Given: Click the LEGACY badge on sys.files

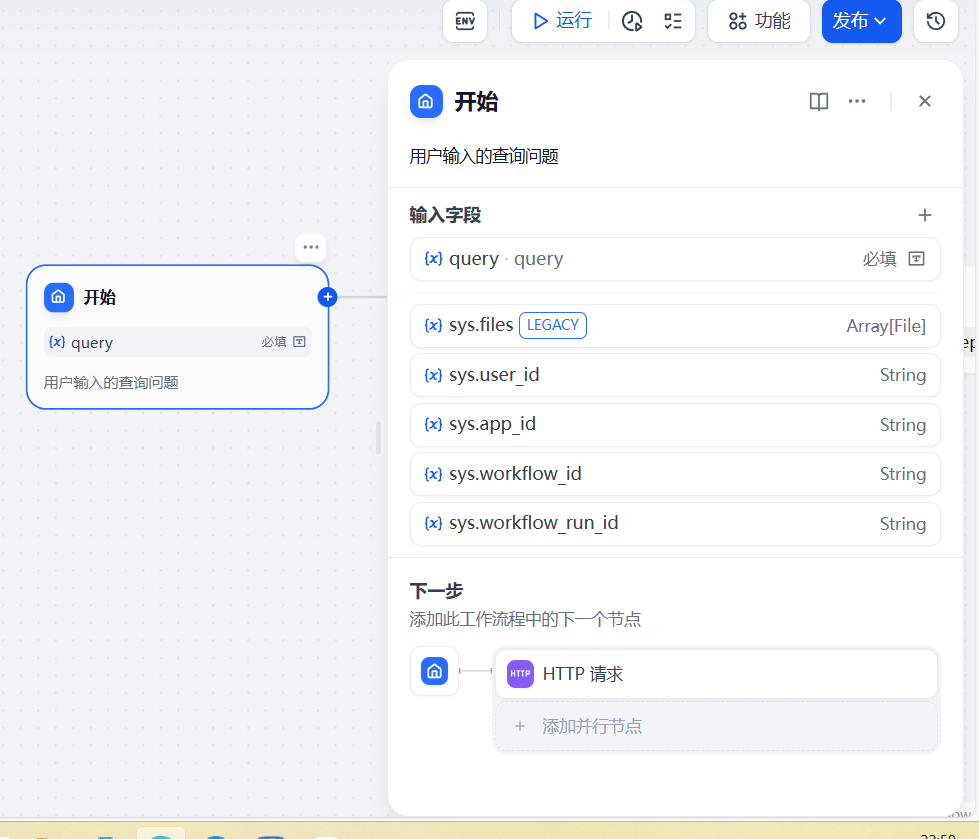Looking at the screenshot, I should 552,325.
